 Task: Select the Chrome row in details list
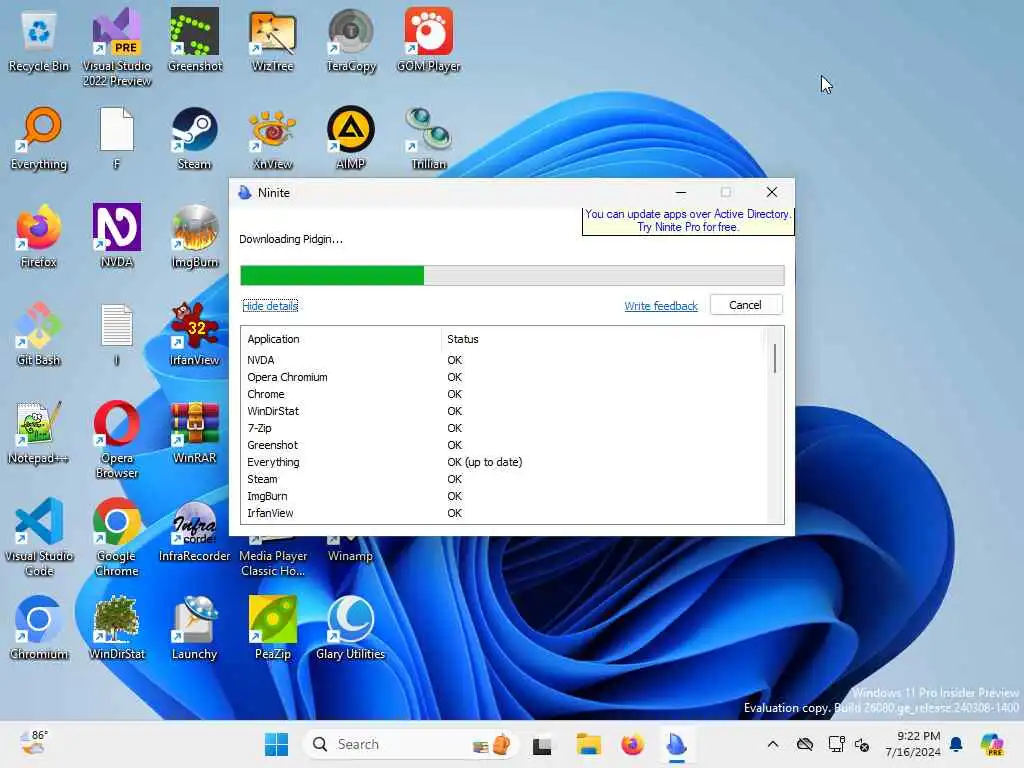[503, 394]
